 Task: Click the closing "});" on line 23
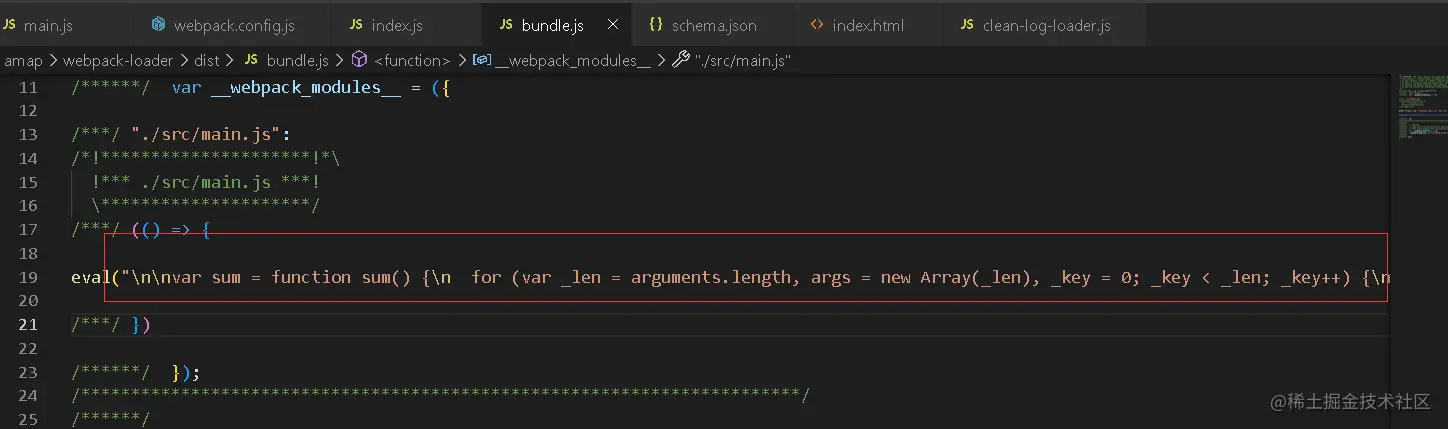click(186, 372)
